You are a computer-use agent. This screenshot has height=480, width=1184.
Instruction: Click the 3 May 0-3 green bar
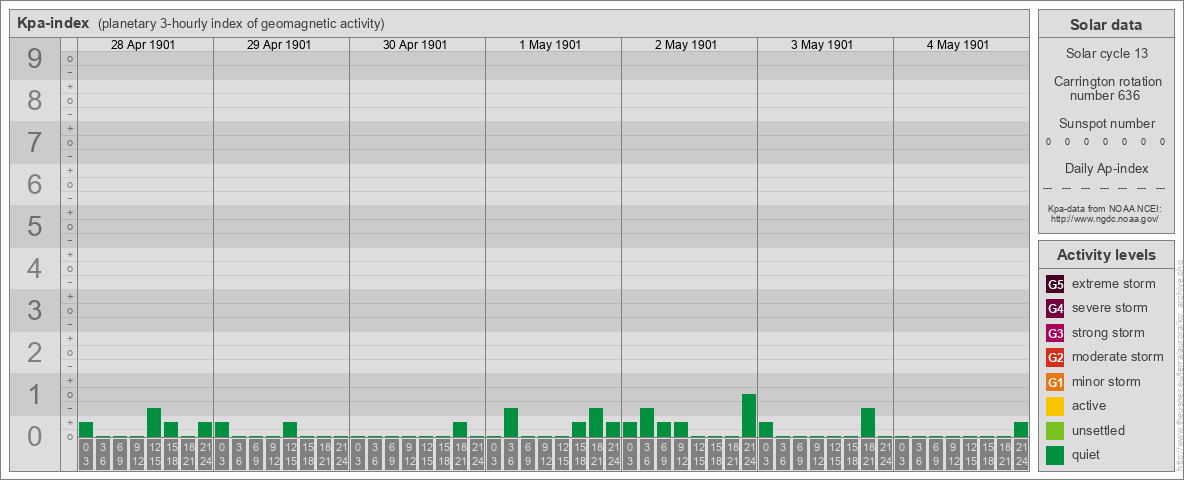pyautogui.click(x=766, y=429)
